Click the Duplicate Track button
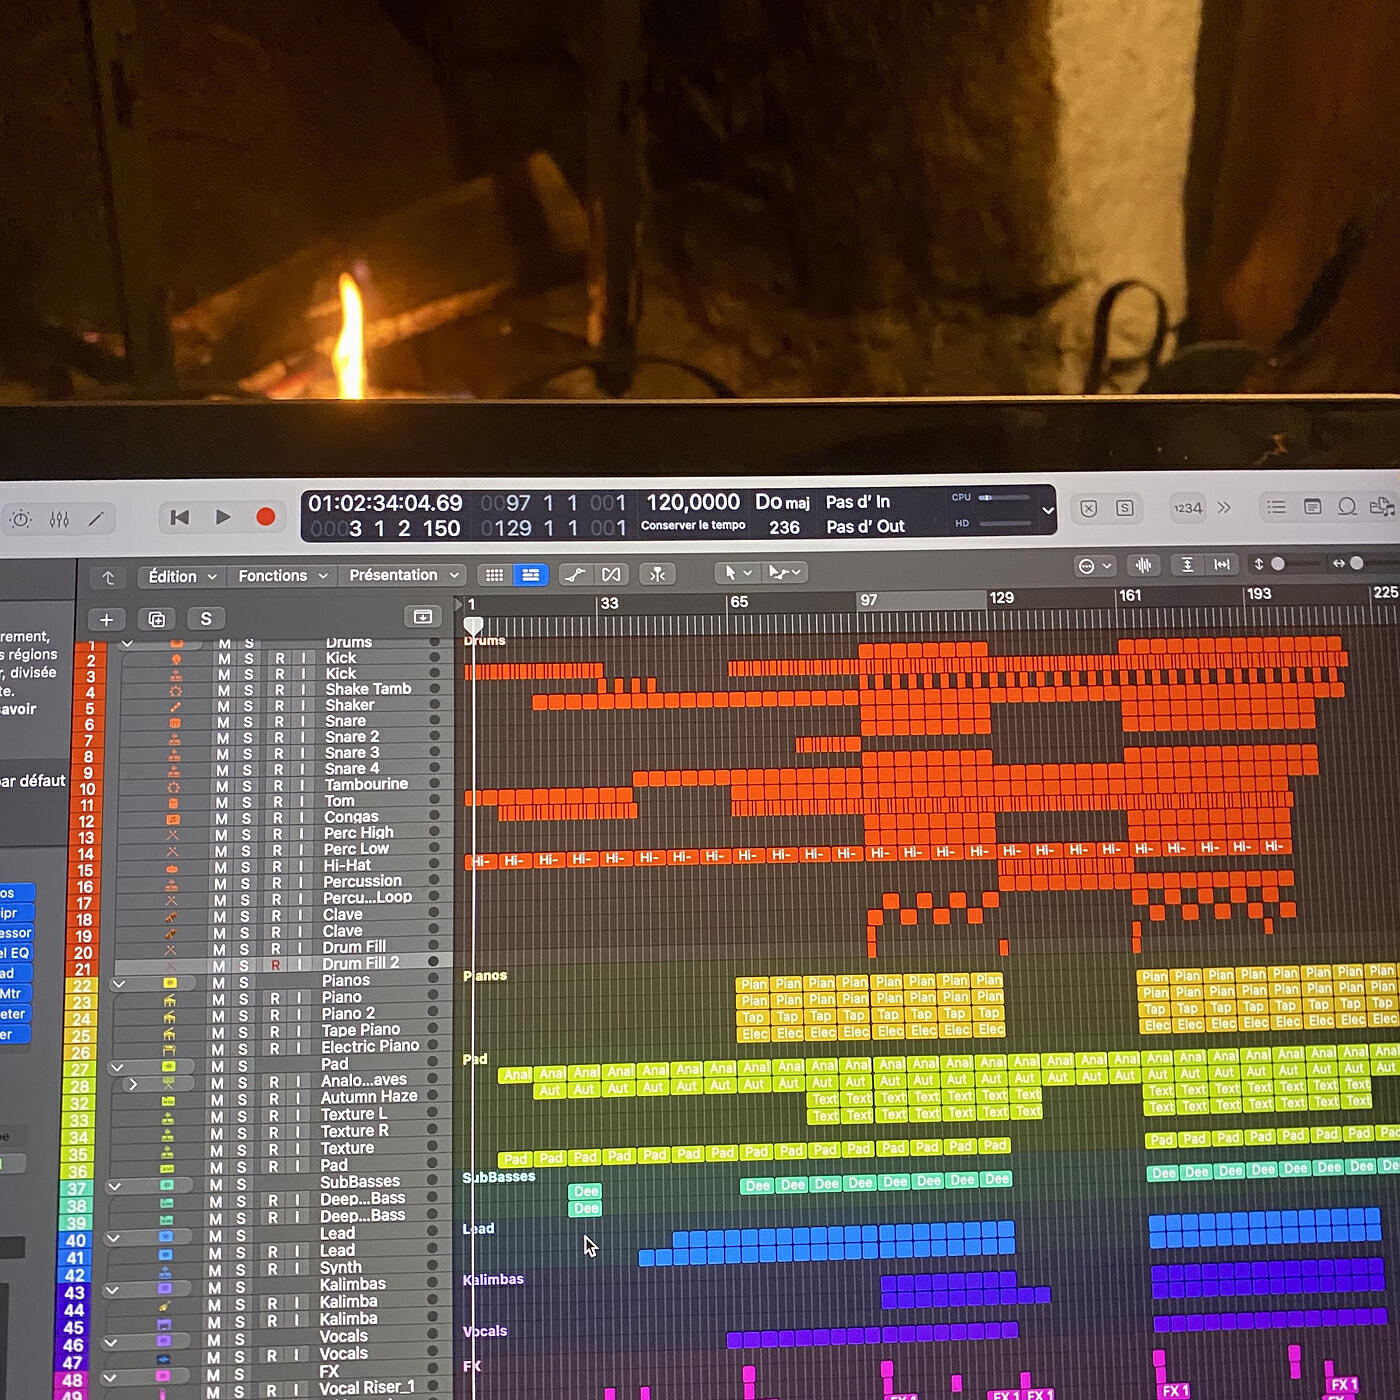1400x1400 pixels. pos(156,619)
